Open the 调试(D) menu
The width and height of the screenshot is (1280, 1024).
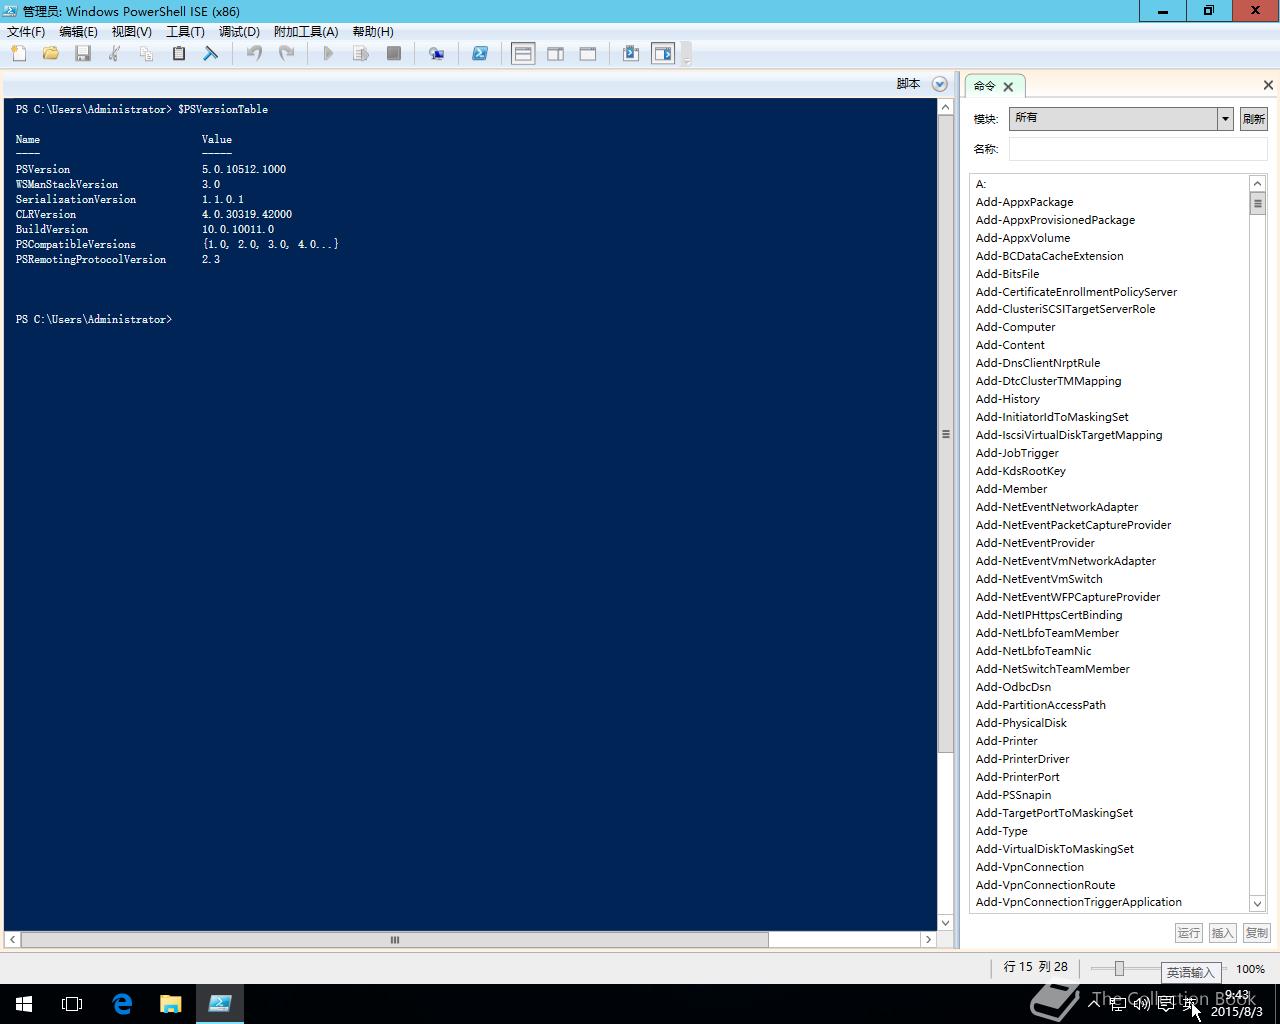coord(239,32)
